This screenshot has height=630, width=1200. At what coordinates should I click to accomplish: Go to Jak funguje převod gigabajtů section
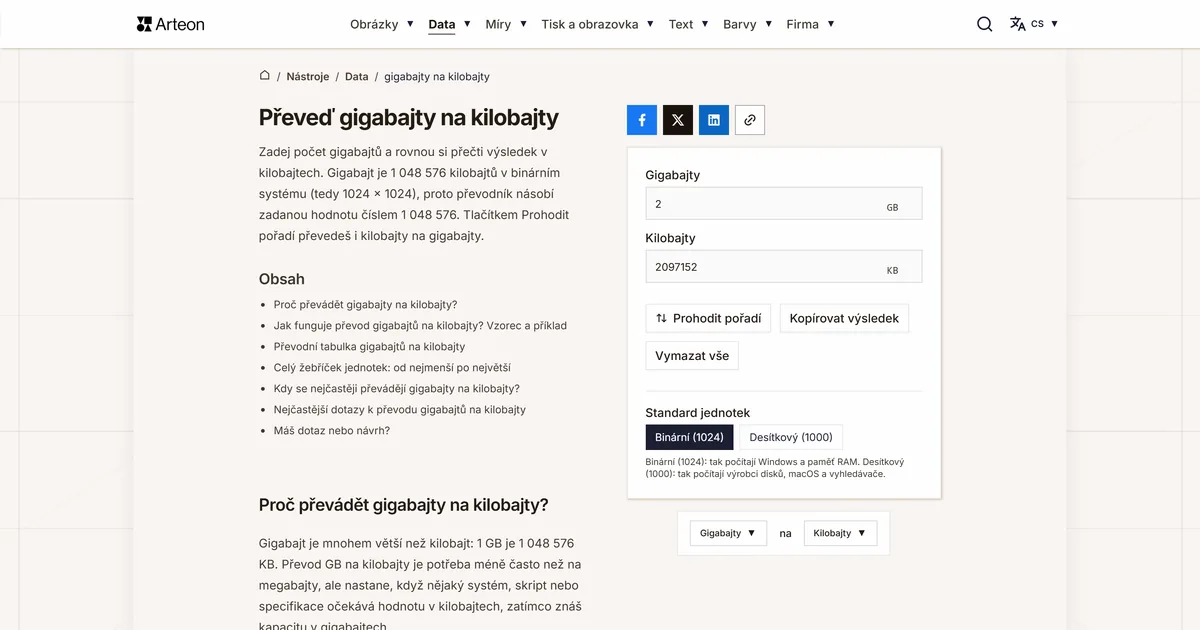pos(420,326)
